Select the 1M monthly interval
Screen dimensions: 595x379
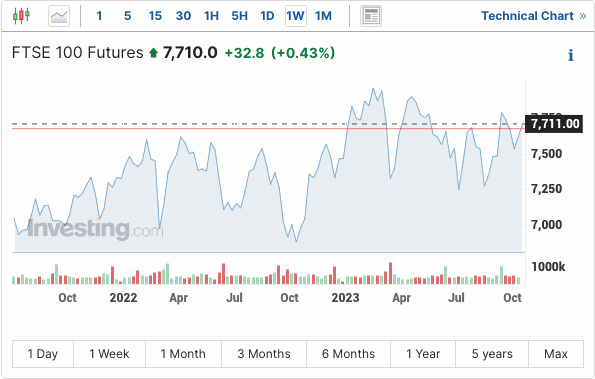click(323, 16)
